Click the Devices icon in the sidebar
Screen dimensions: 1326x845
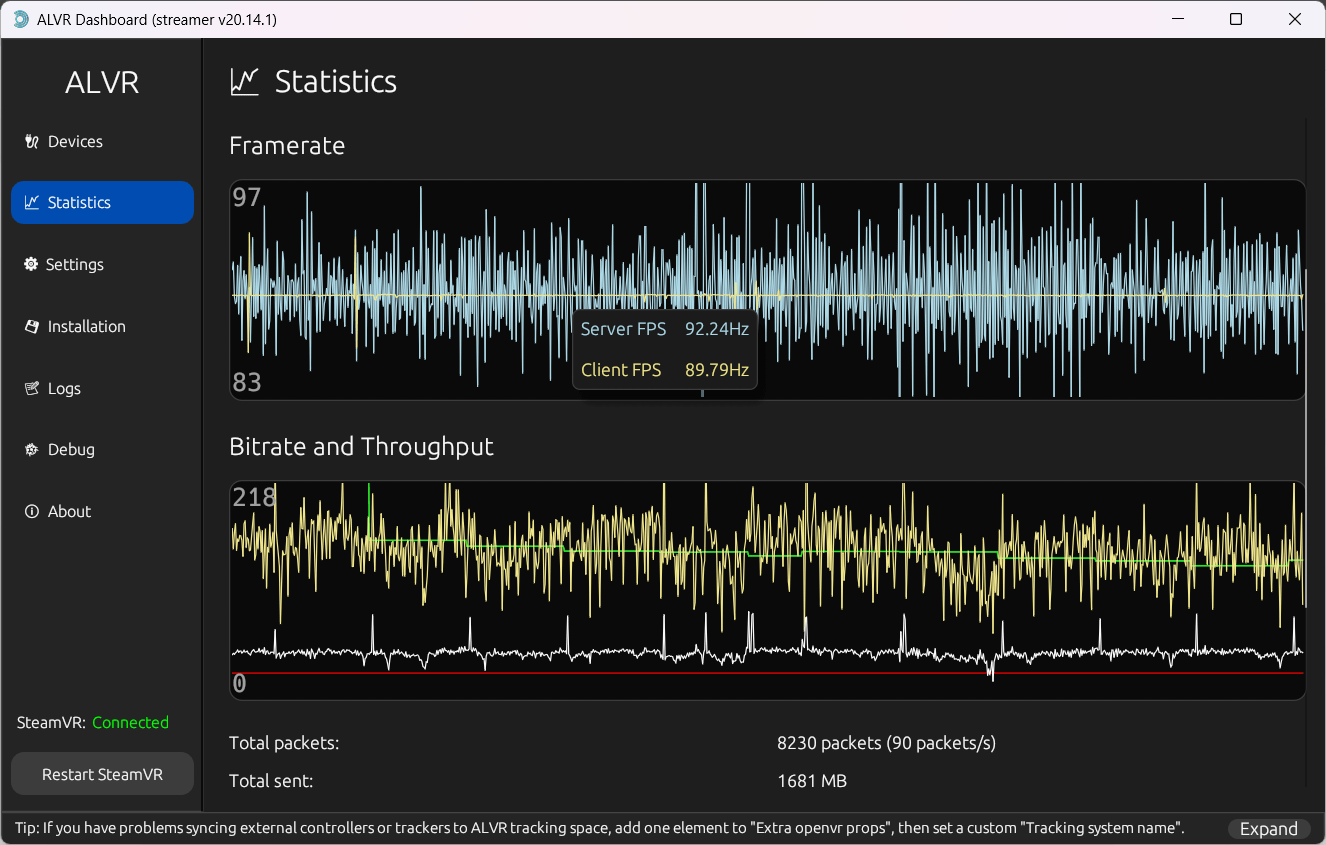pyautogui.click(x=32, y=142)
